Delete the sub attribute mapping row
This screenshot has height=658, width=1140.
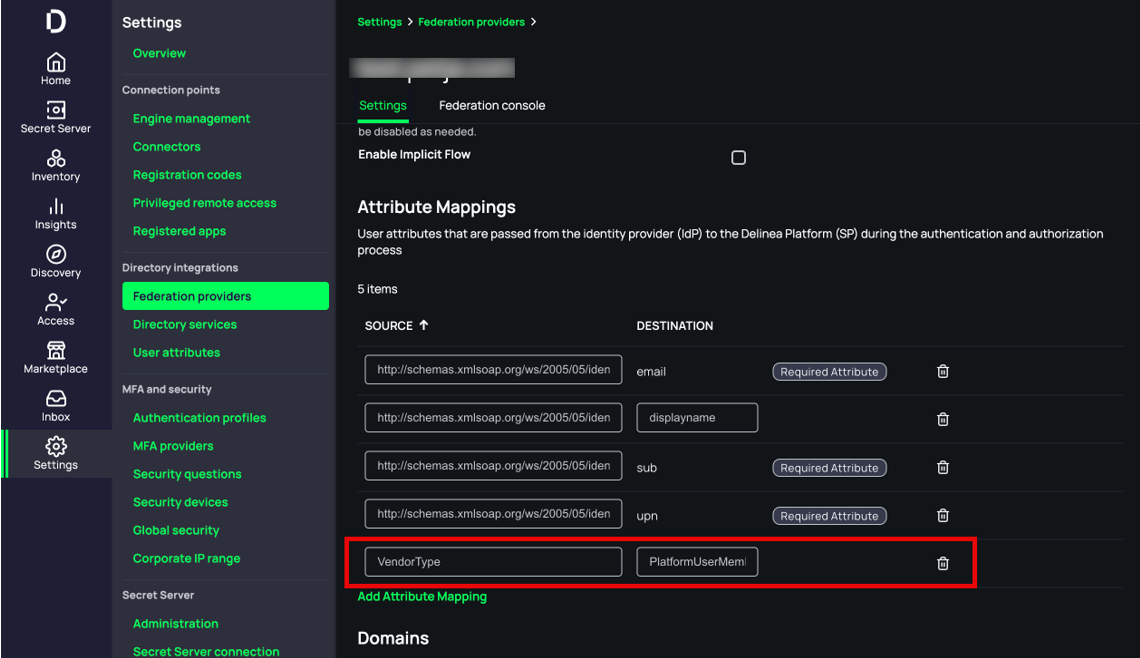click(943, 468)
